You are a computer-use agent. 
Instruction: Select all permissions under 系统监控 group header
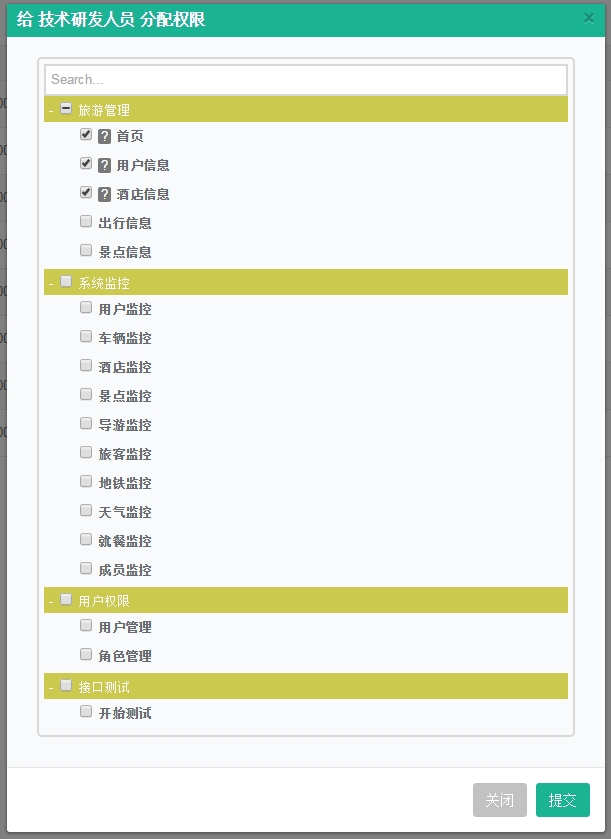point(65,281)
